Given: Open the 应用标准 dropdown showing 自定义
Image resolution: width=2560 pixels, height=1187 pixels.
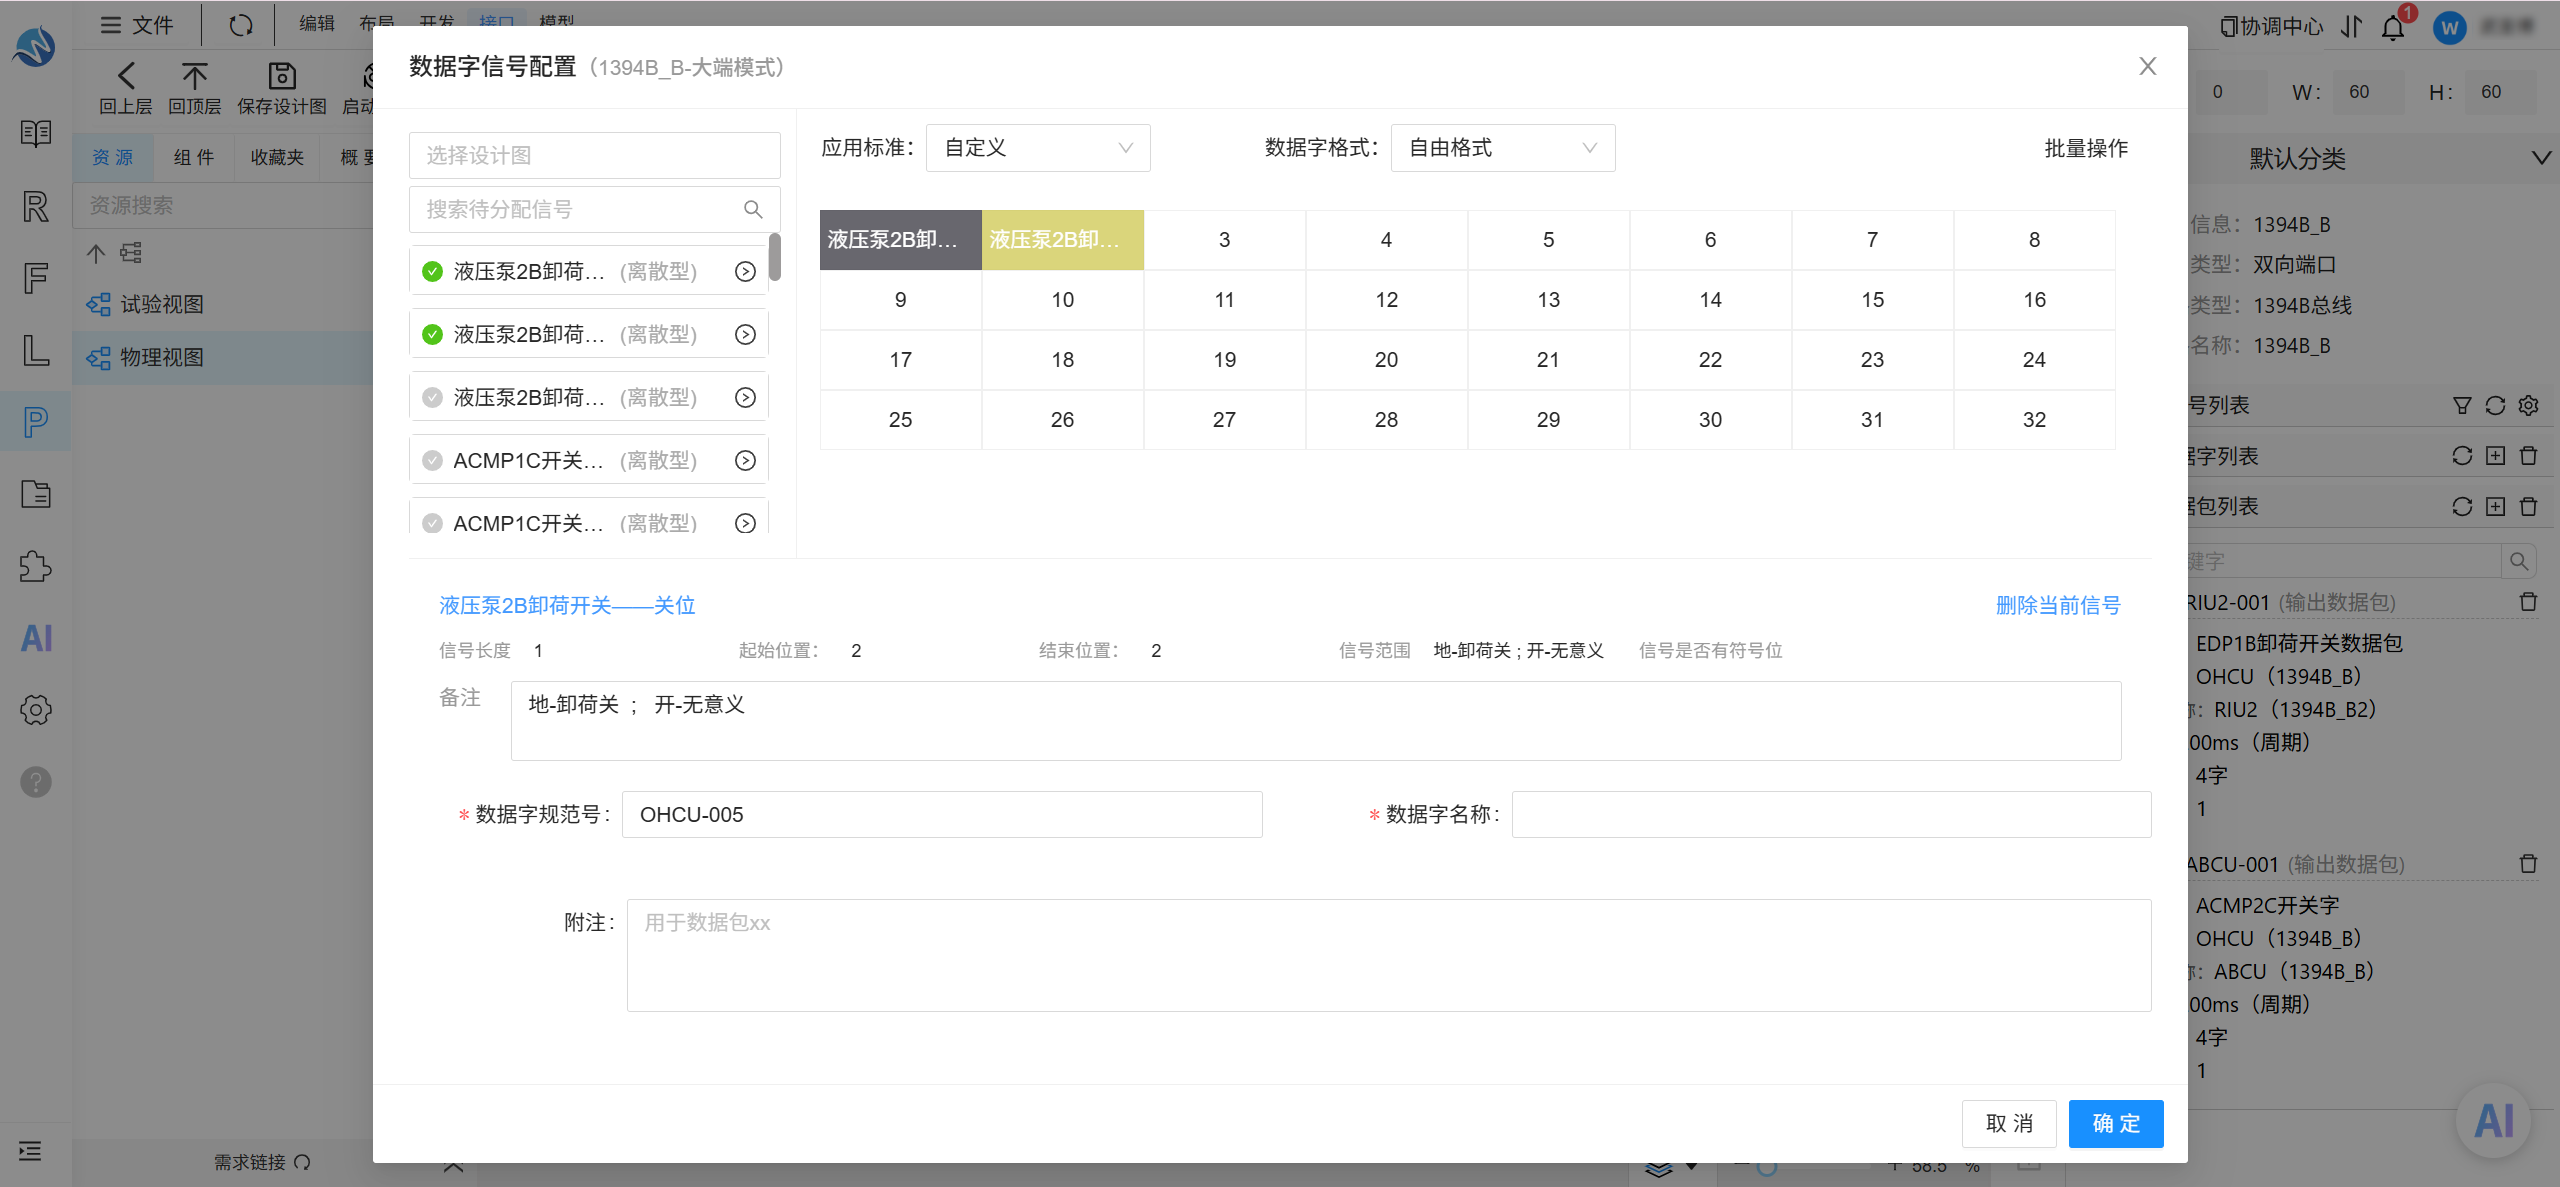Looking at the screenshot, I should point(1038,148).
